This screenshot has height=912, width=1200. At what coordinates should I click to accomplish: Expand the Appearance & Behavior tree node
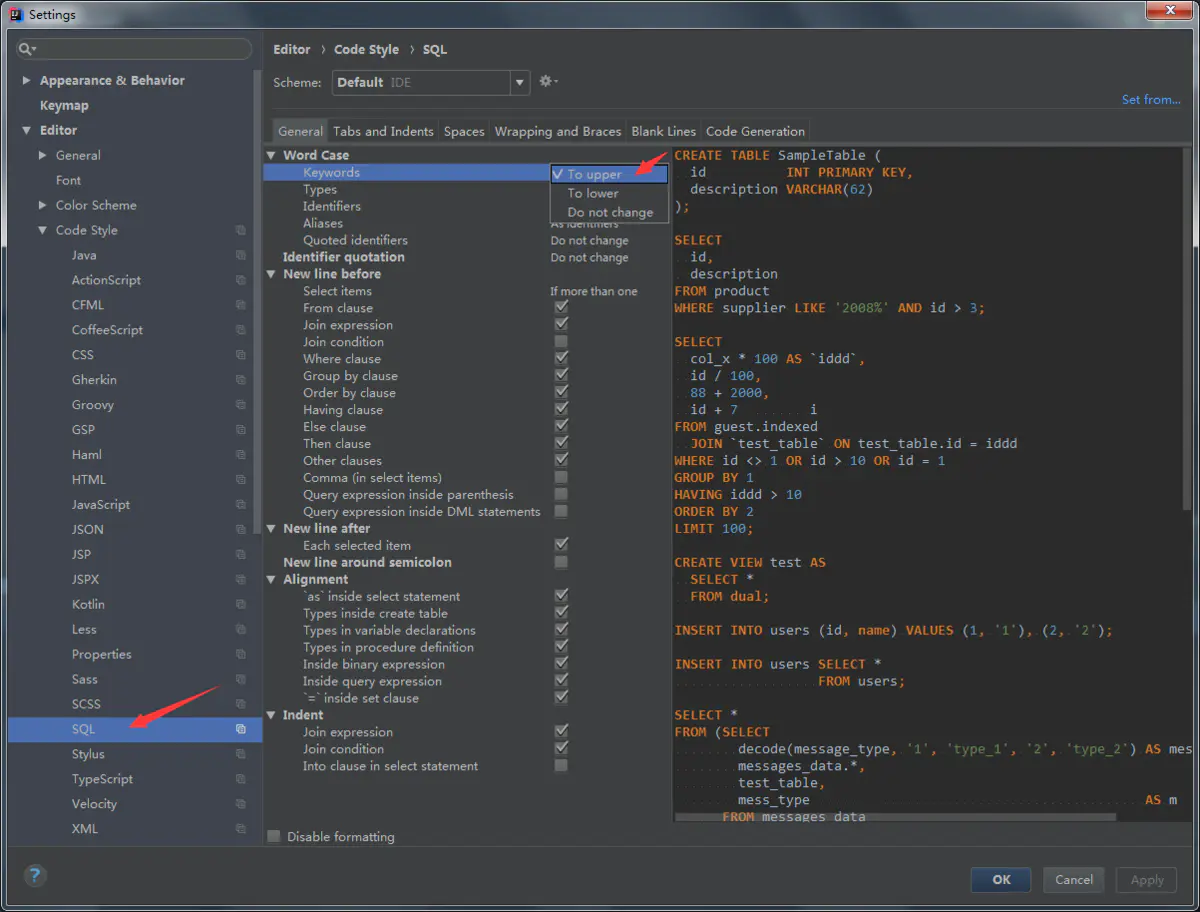[26, 80]
